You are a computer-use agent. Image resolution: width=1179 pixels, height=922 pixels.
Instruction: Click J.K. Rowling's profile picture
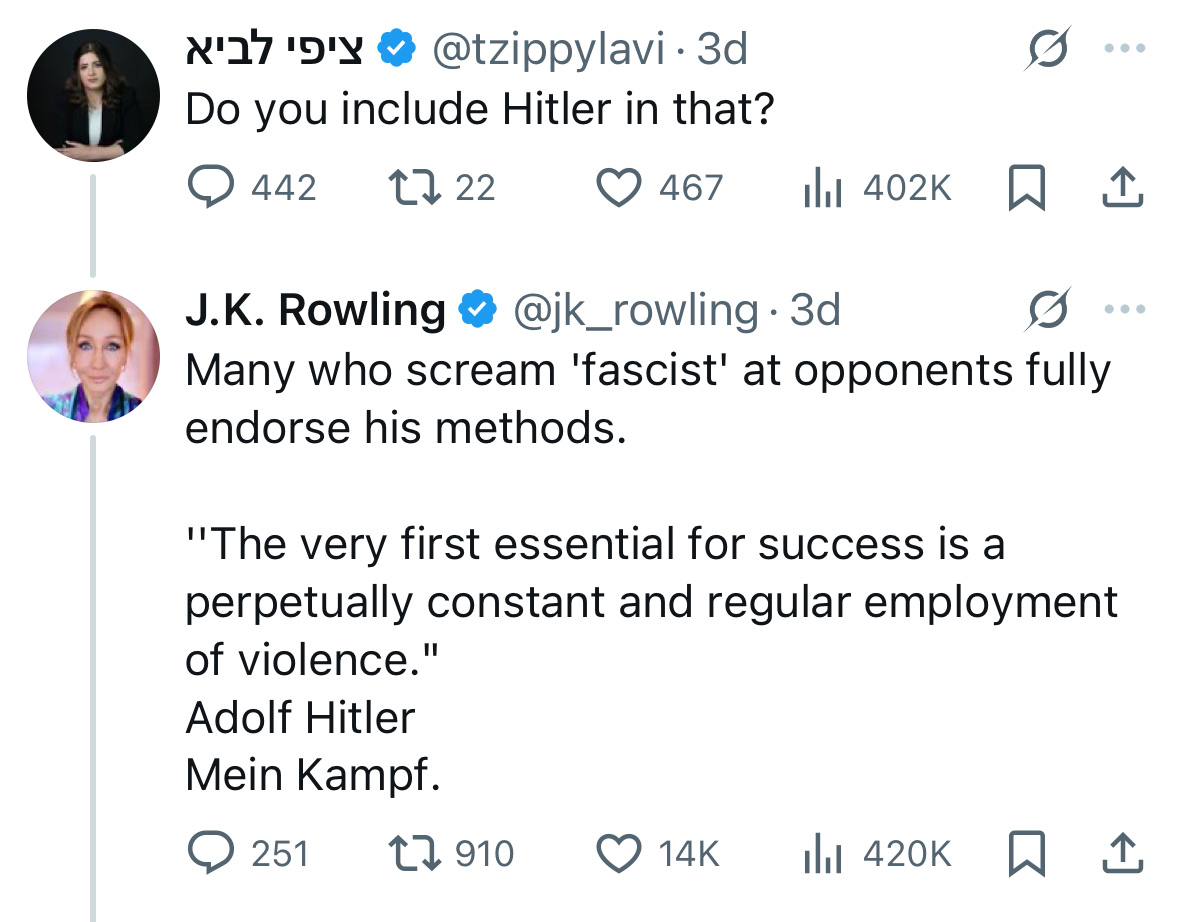pyautogui.click(x=93, y=357)
